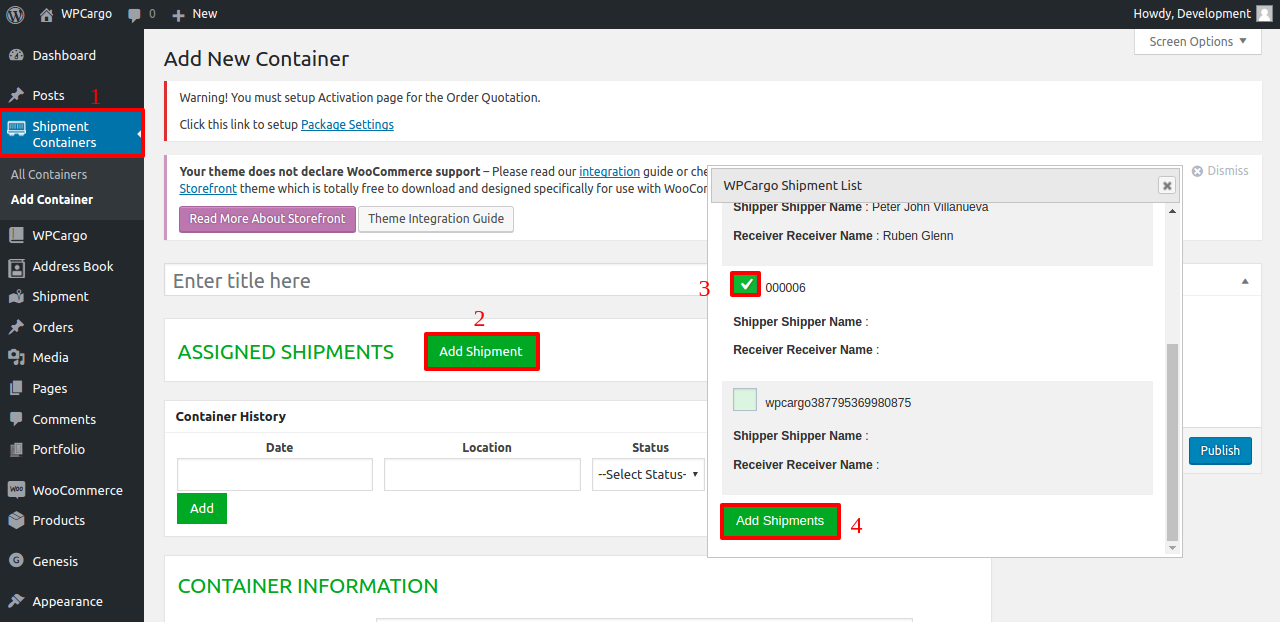Click the Pages icon in sidebar

coord(16,388)
